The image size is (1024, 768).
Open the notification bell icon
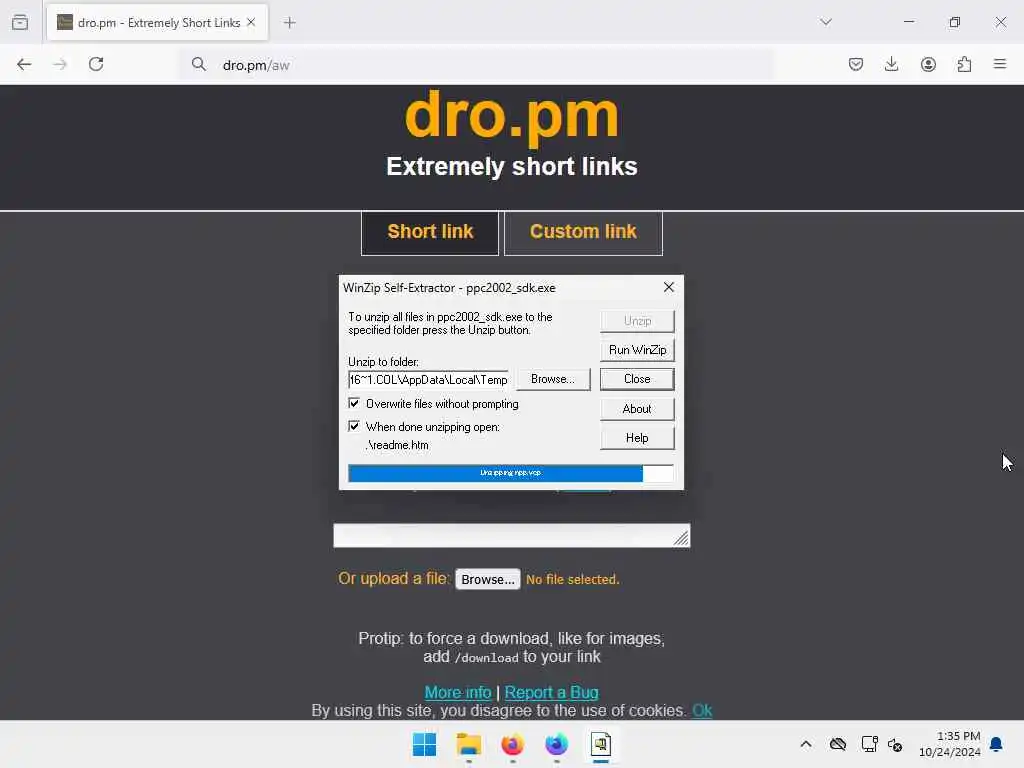click(x=996, y=744)
